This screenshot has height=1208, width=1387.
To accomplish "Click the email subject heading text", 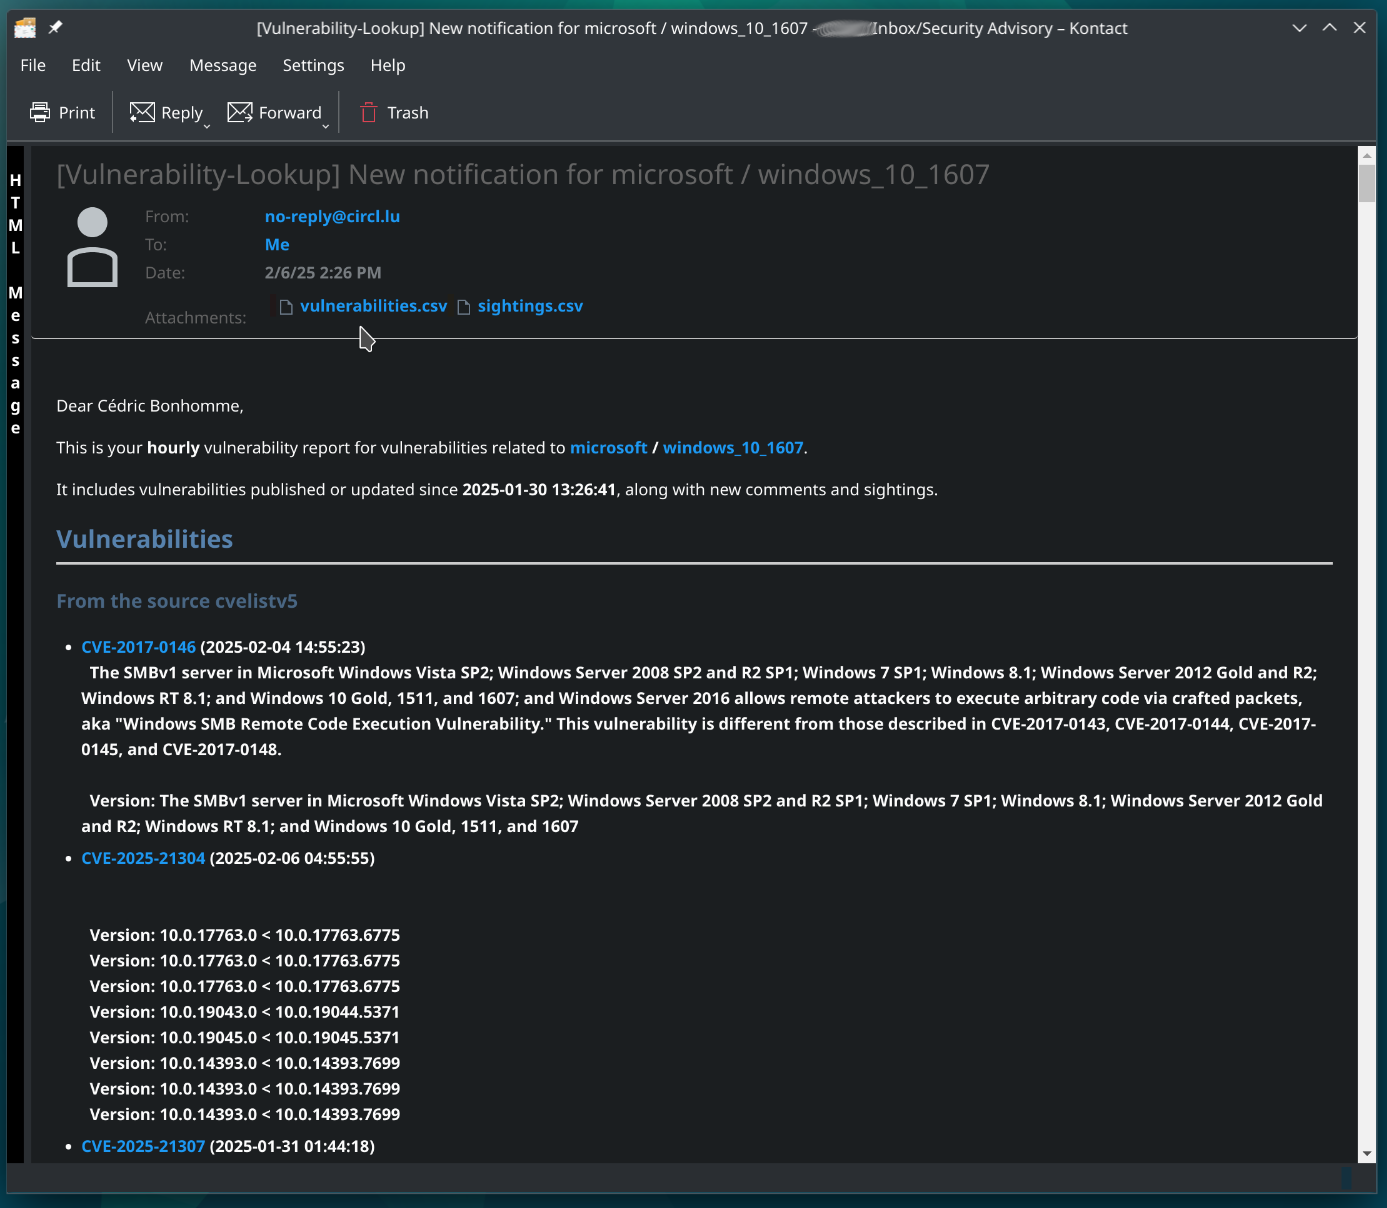I will pyautogui.click(x=523, y=175).
